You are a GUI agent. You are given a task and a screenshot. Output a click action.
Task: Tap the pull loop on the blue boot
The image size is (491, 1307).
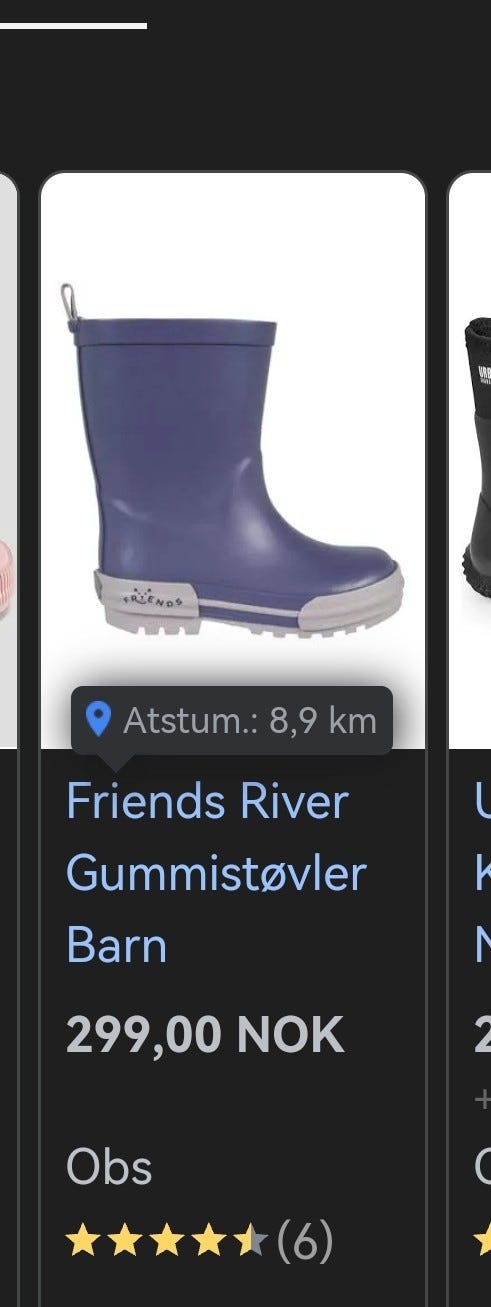coord(68,306)
